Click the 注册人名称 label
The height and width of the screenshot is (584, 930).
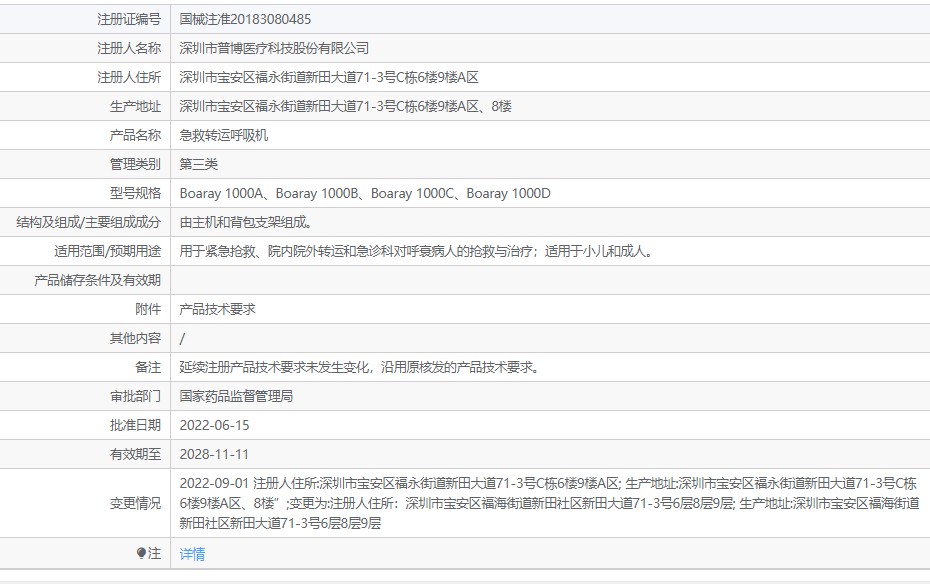tap(129, 48)
